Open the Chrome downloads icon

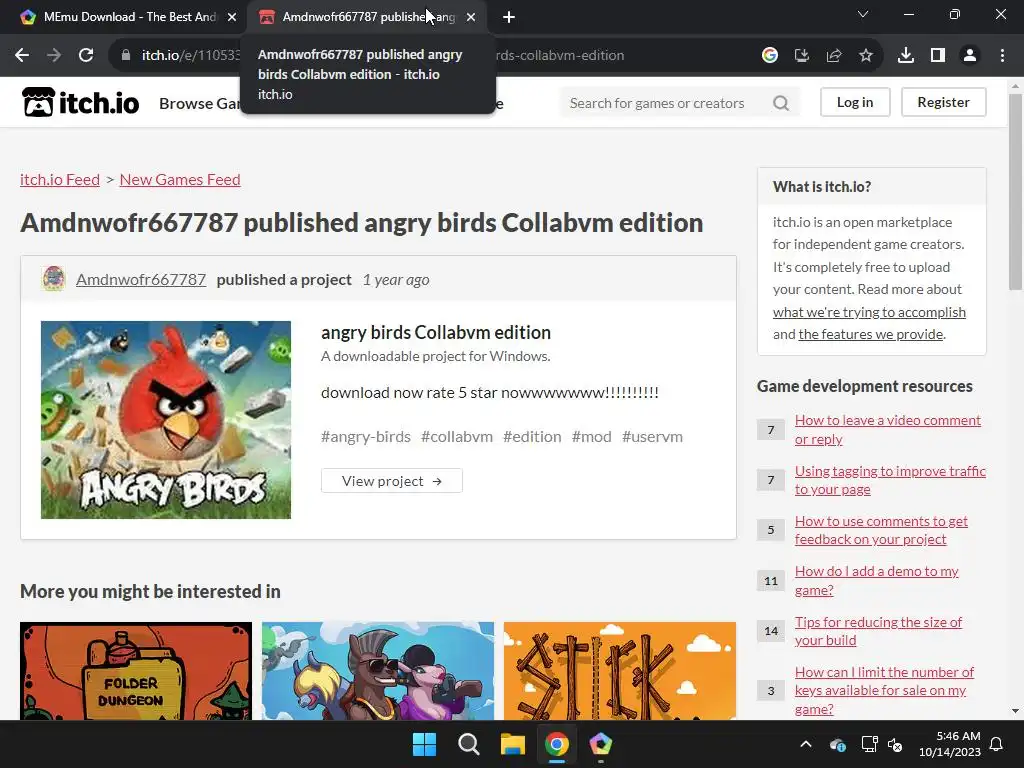[x=906, y=56]
